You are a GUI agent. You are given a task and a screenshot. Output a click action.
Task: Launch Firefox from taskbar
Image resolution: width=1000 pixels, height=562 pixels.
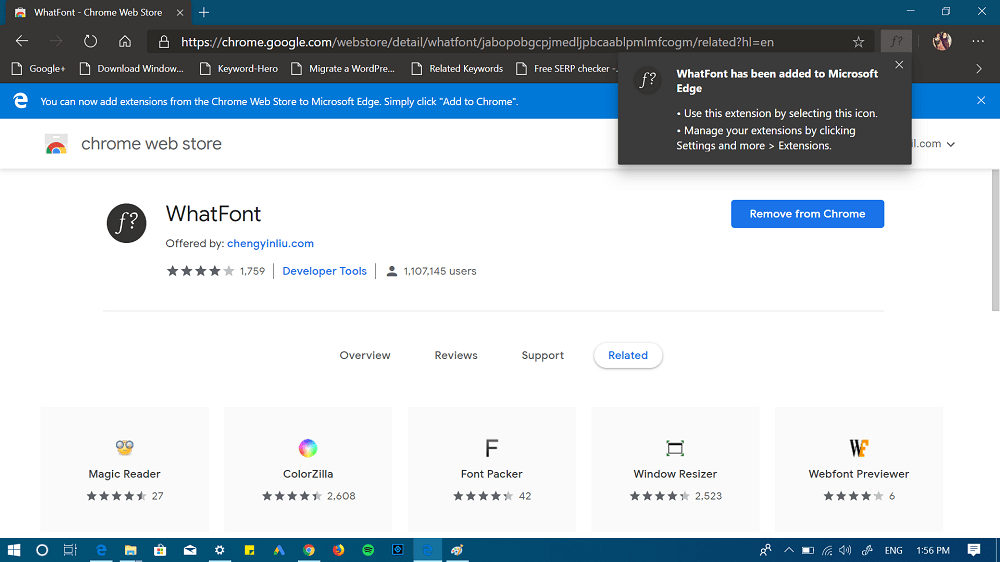click(339, 550)
